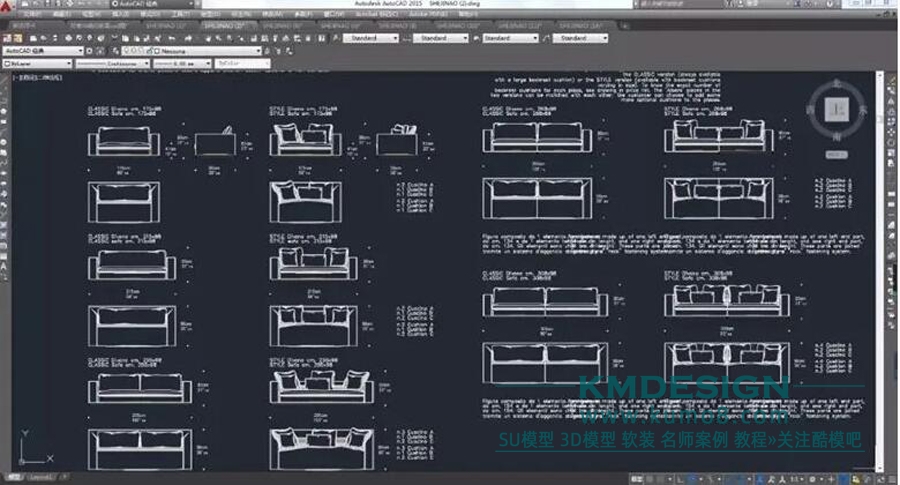
Task: Click the AutoCAD application logo menu
Action: [x=7, y=5]
